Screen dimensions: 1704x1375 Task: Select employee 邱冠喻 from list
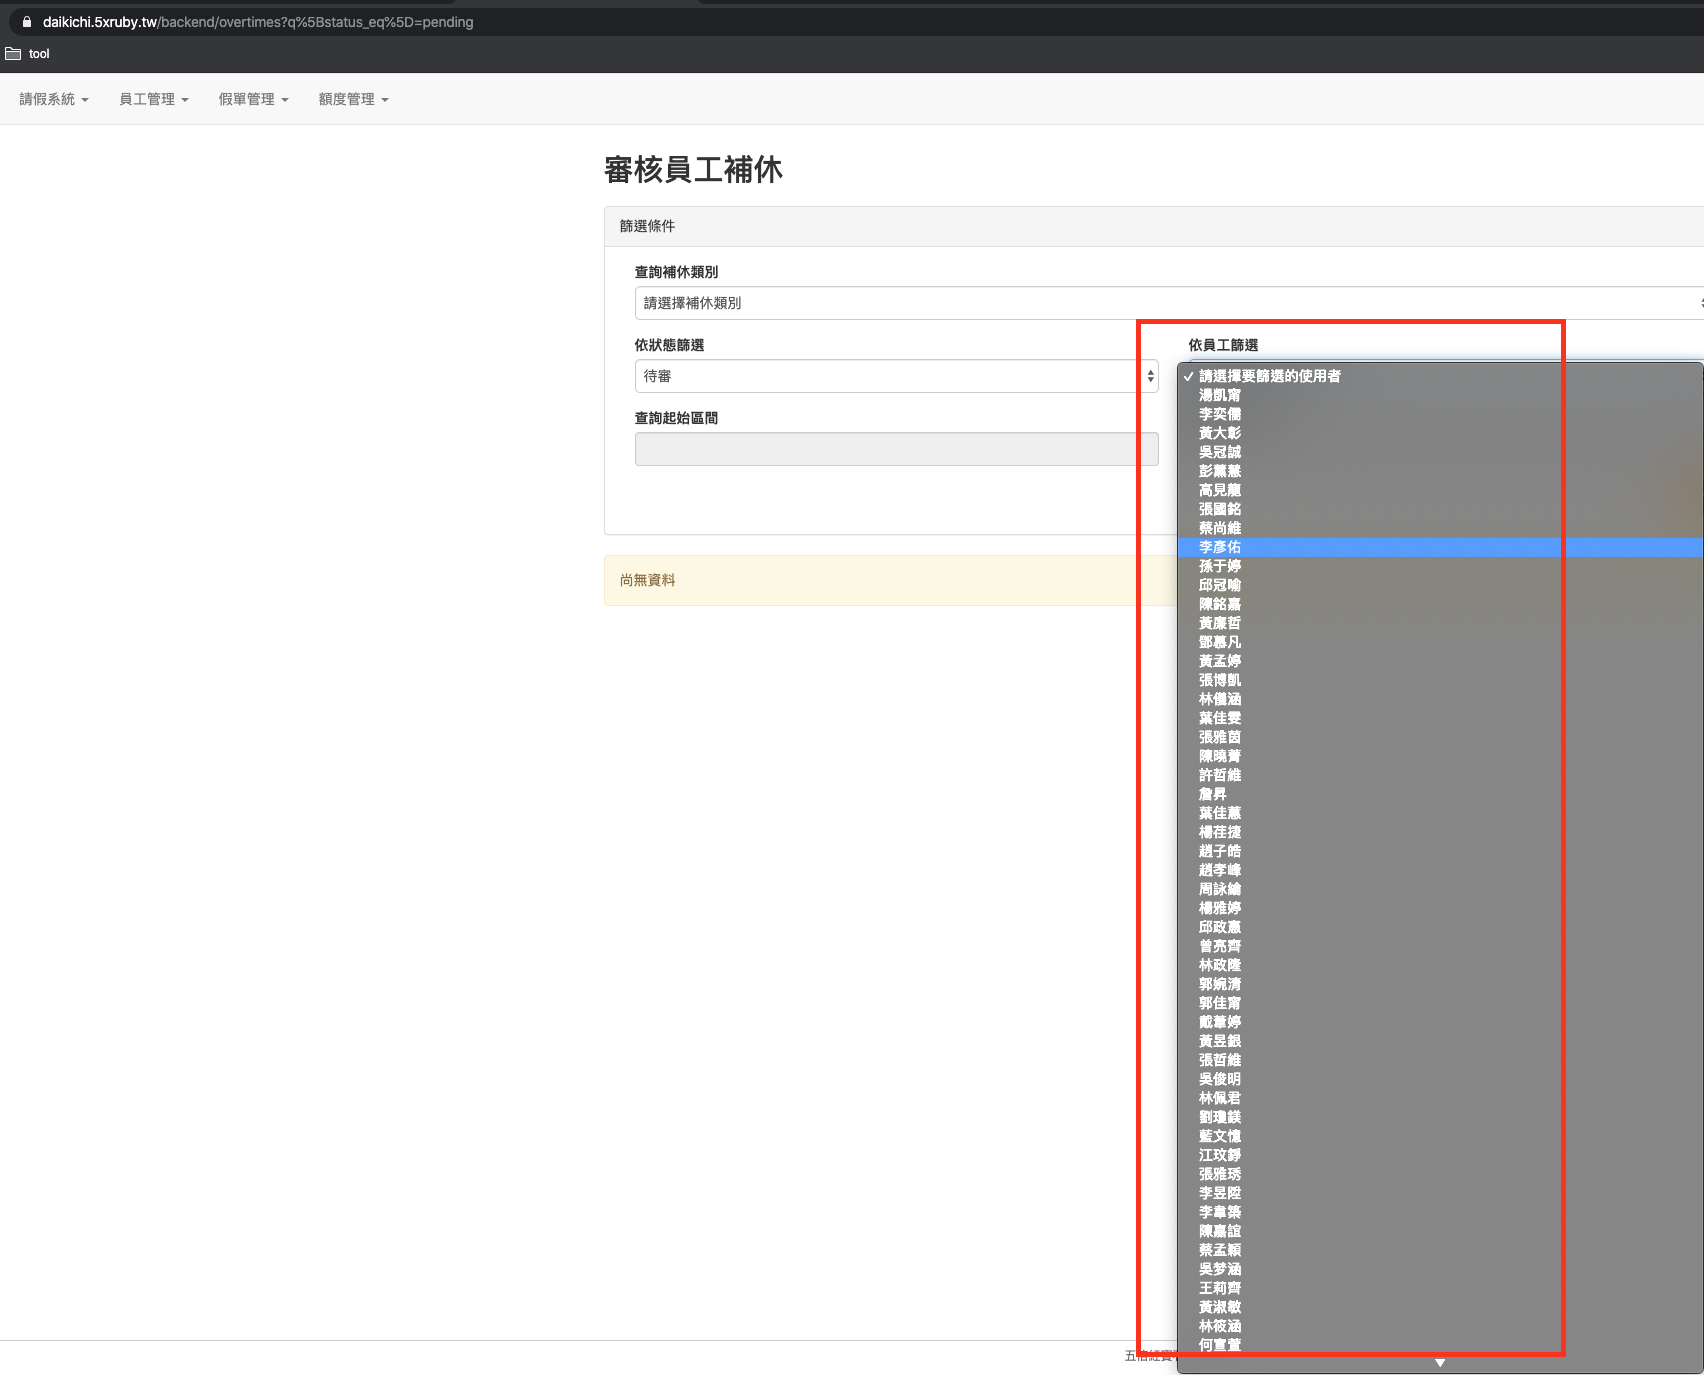point(1440,585)
